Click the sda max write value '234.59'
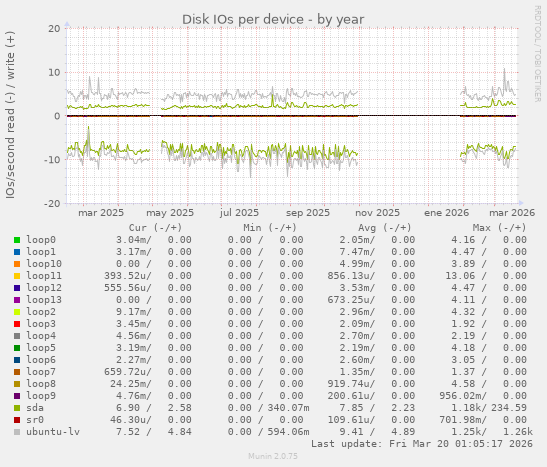Image resolution: width=547 pixels, height=467 pixels. point(509,408)
